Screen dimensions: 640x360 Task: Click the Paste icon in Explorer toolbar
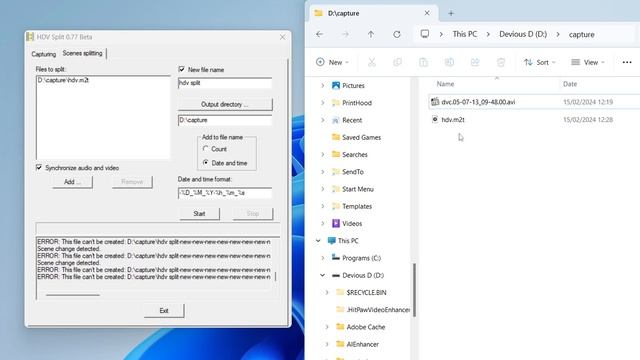click(423, 62)
